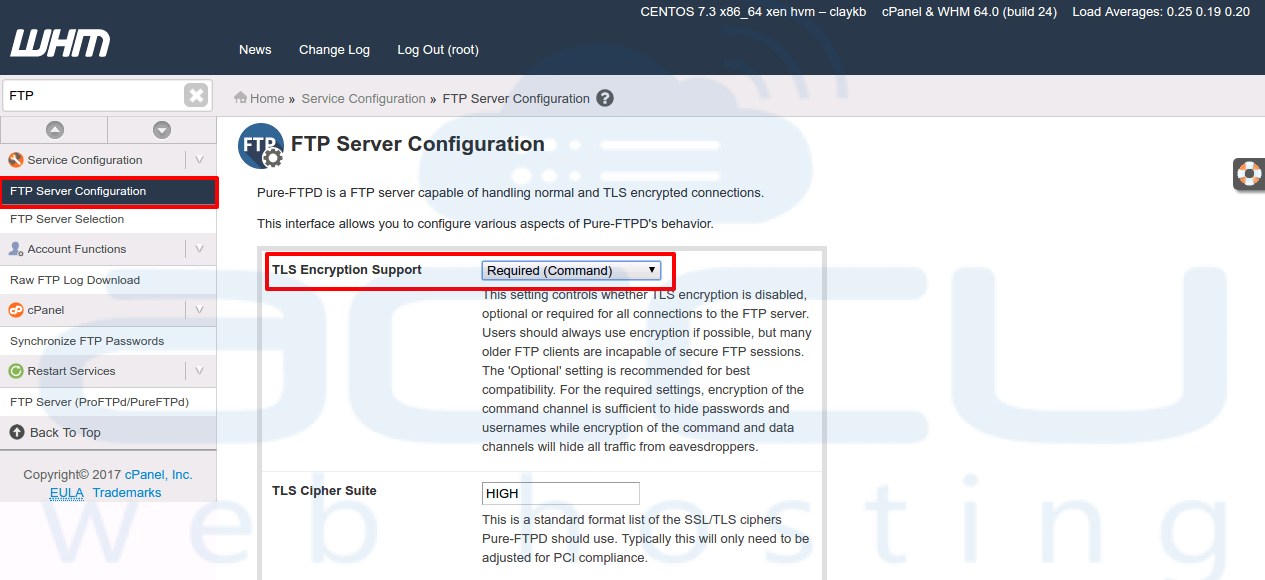Open Raw FTP Log Download

75,280
